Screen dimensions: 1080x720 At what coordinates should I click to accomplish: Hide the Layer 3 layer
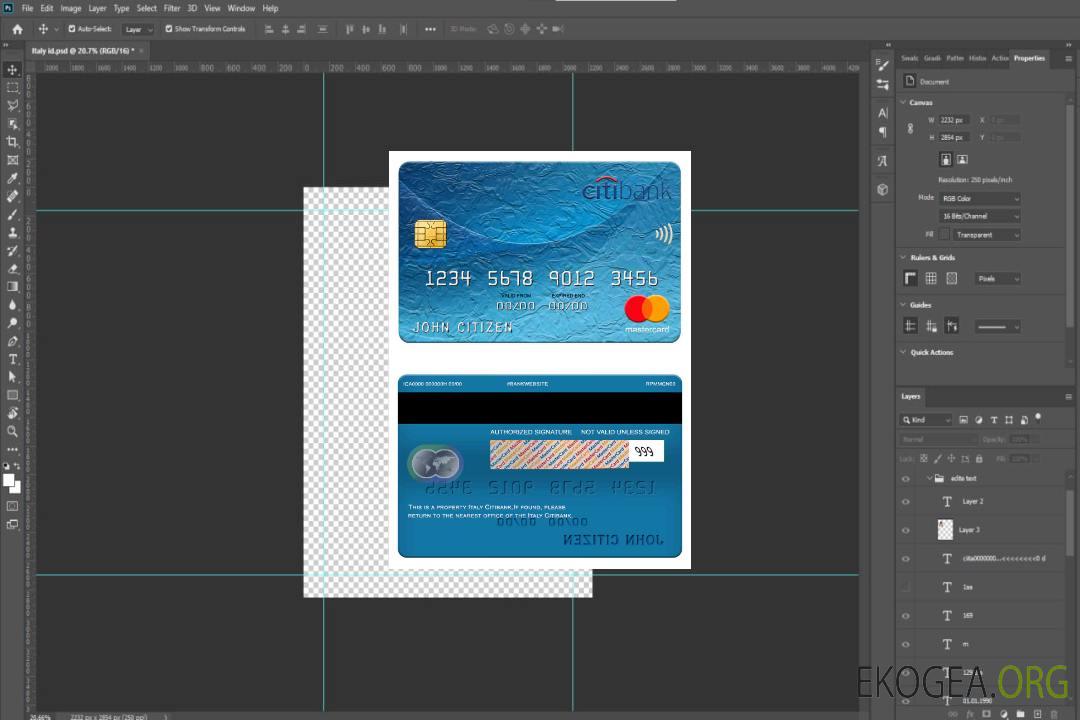(906, 531)
